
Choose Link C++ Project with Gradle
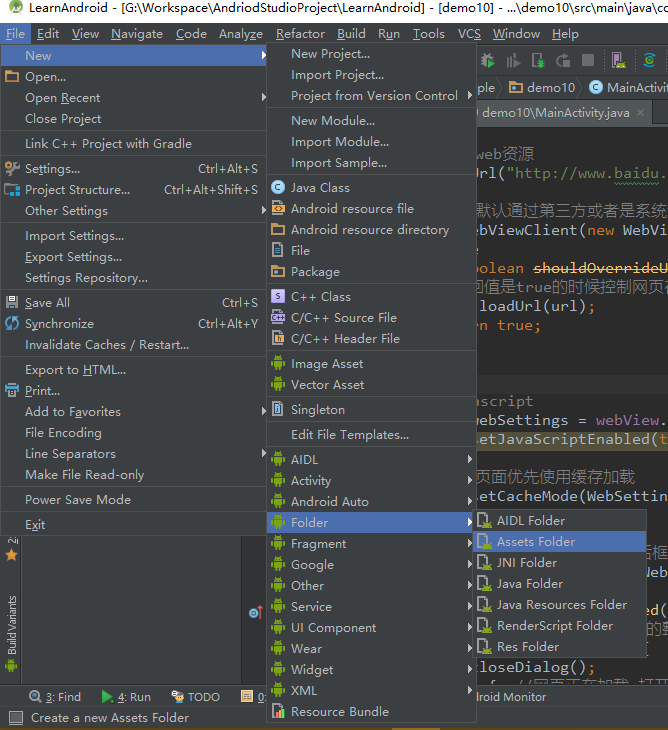point(133,143)
